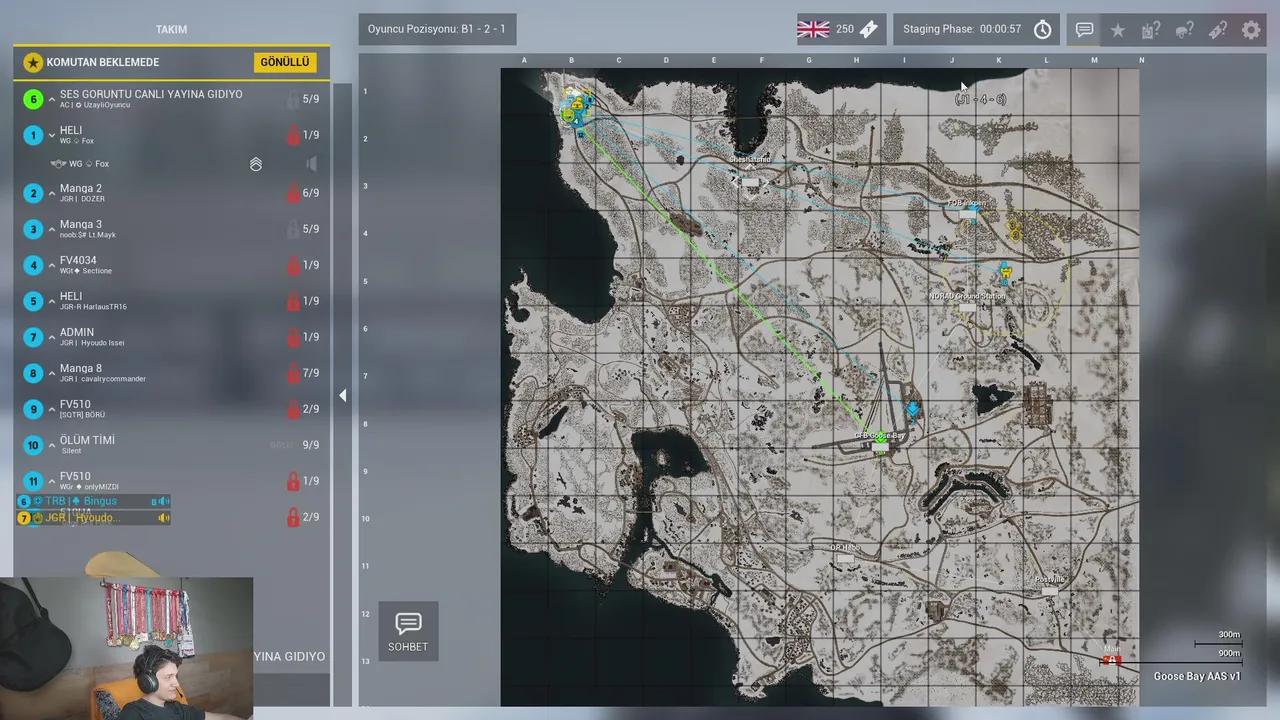Expand the FV4034 squad chevron
Image resolution: width=1280 pixels, height=720 pixels.
(51, 265)
